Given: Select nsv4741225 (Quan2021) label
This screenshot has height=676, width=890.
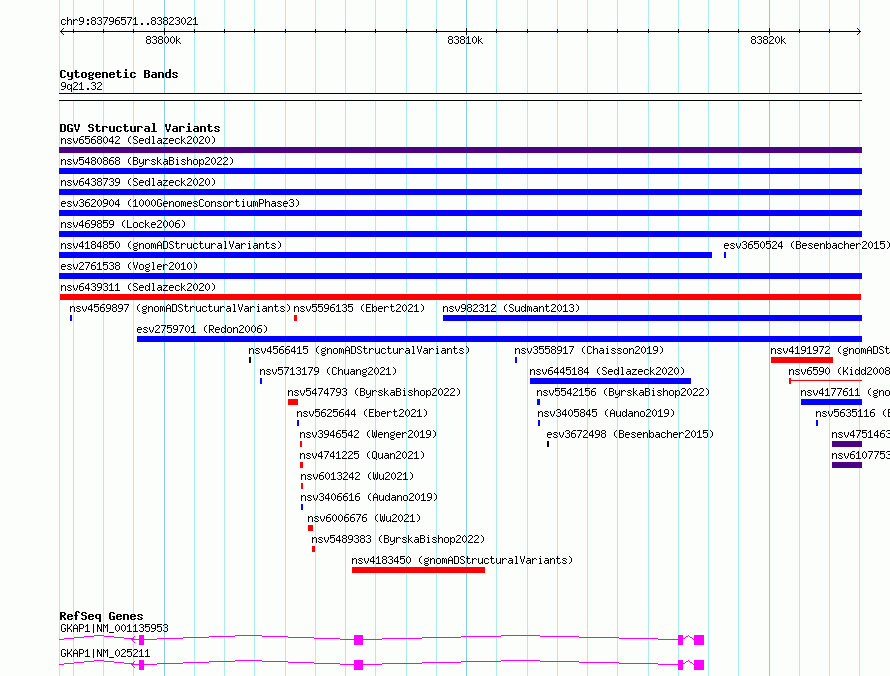Looking at the screenshot, I should 362,455.
